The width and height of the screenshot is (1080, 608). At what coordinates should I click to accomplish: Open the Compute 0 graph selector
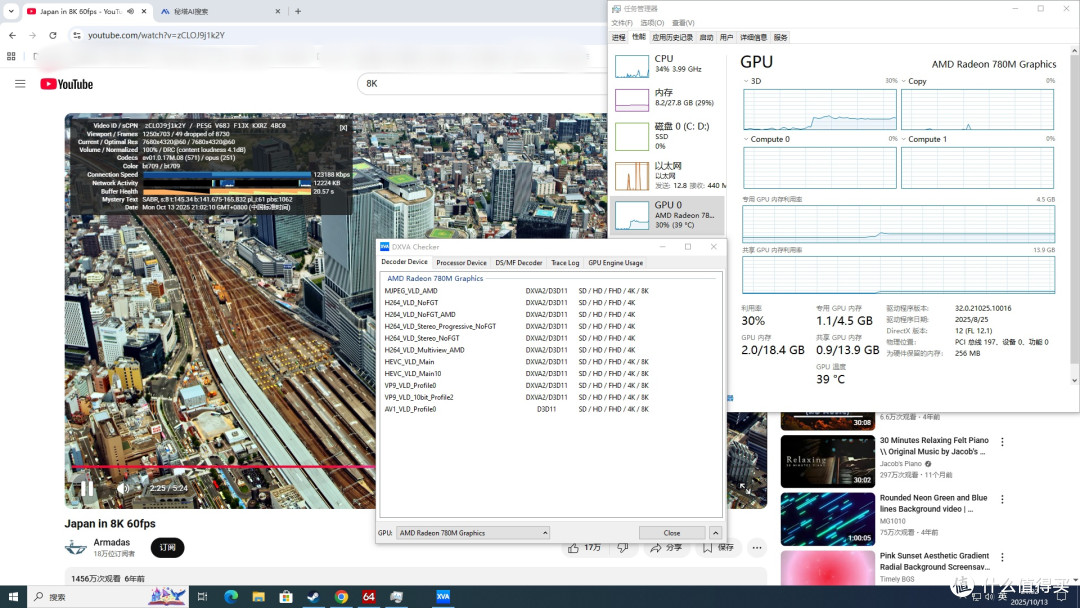click(x=746, y=139)
